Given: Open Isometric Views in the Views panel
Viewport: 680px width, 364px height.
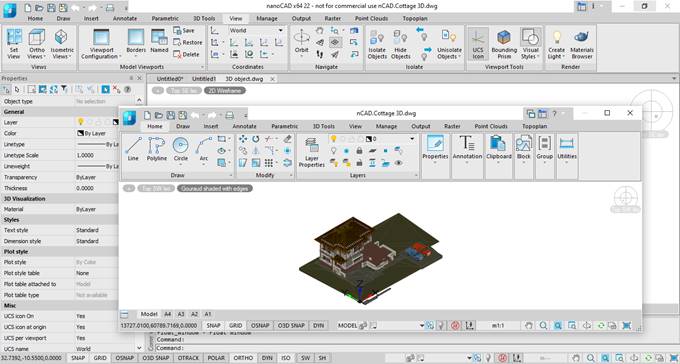Looking at the screenshot, I should (62, 45).
